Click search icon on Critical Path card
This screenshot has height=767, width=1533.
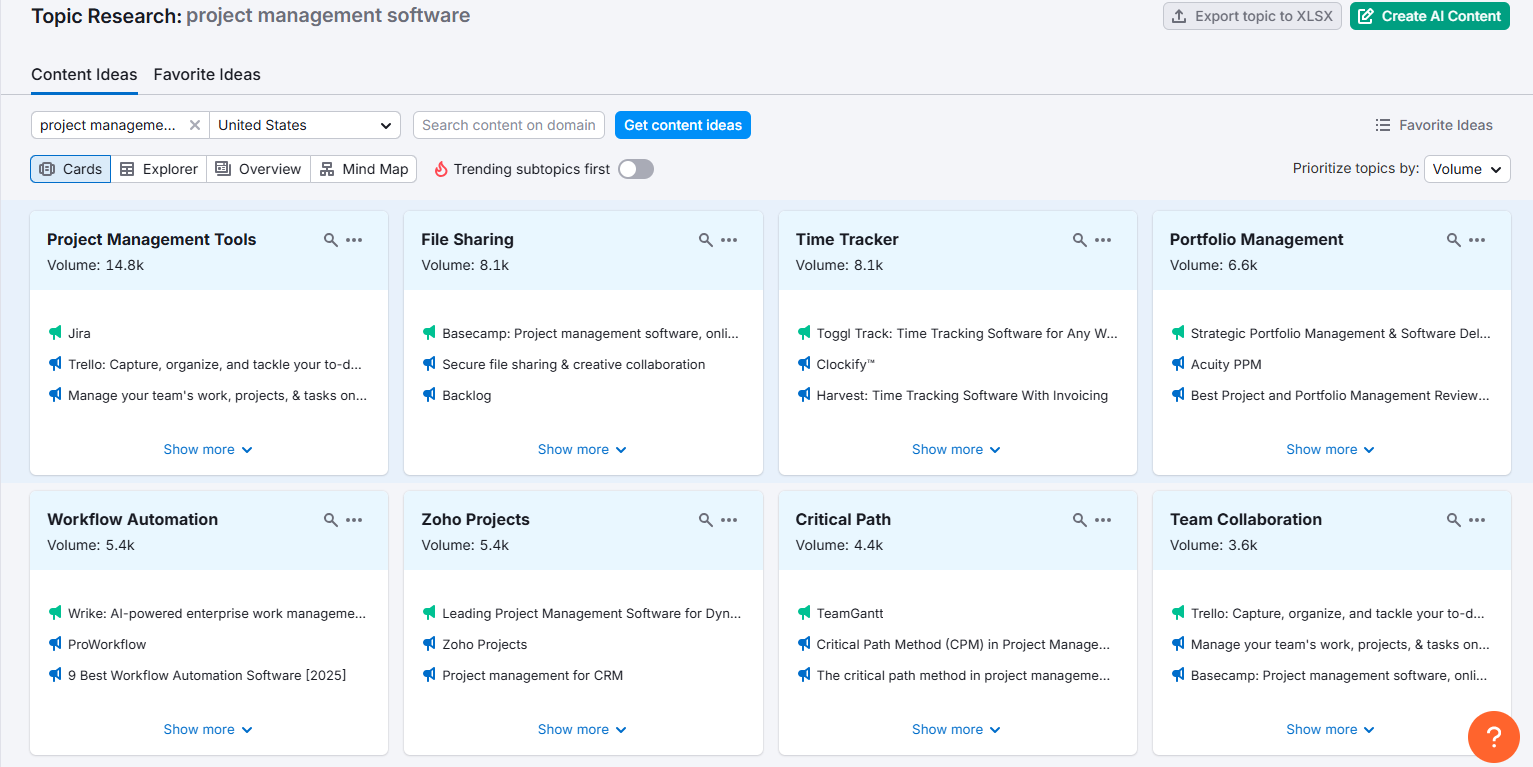pos(1079,520)
